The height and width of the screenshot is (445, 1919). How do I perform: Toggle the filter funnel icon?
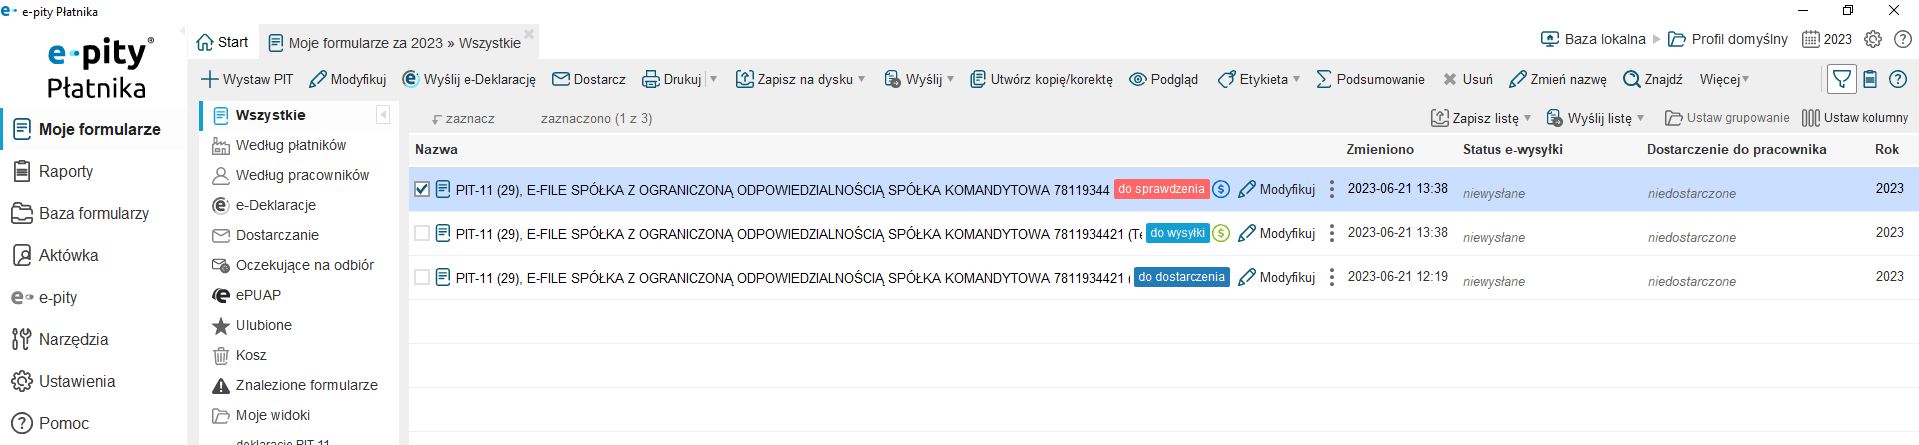1841,79
